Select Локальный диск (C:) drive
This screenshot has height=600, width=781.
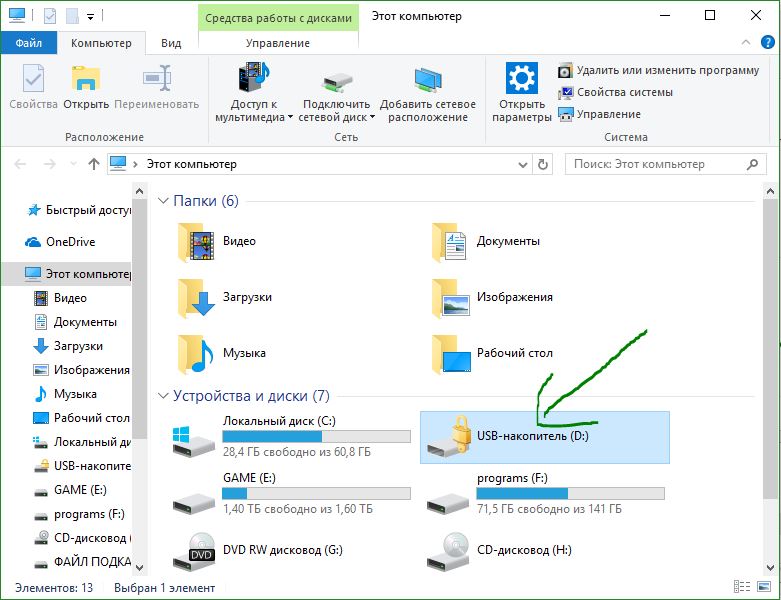point(291,437)
